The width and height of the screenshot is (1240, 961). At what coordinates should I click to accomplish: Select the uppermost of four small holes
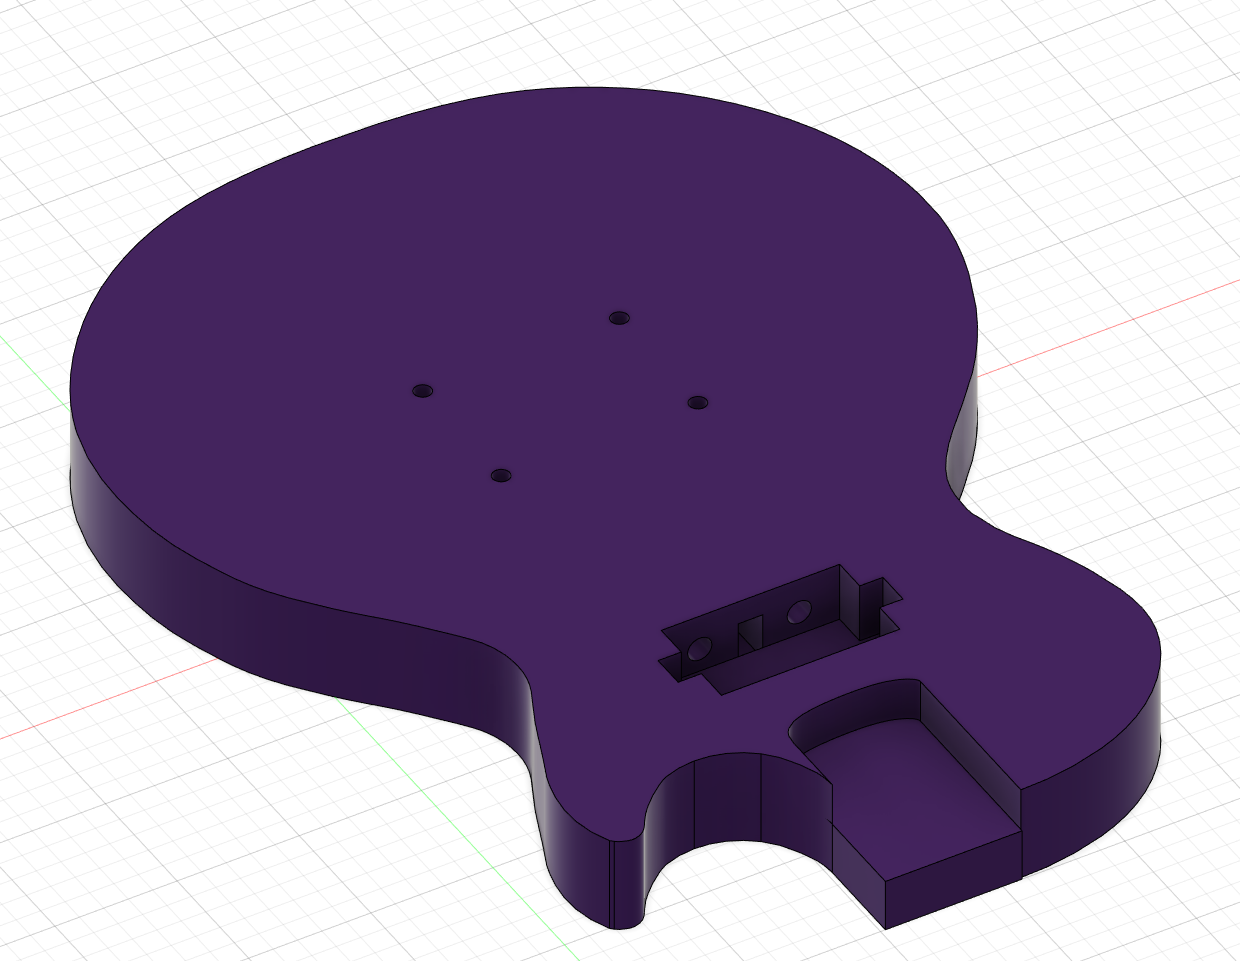pyautogui.click(x=620, y=318)
